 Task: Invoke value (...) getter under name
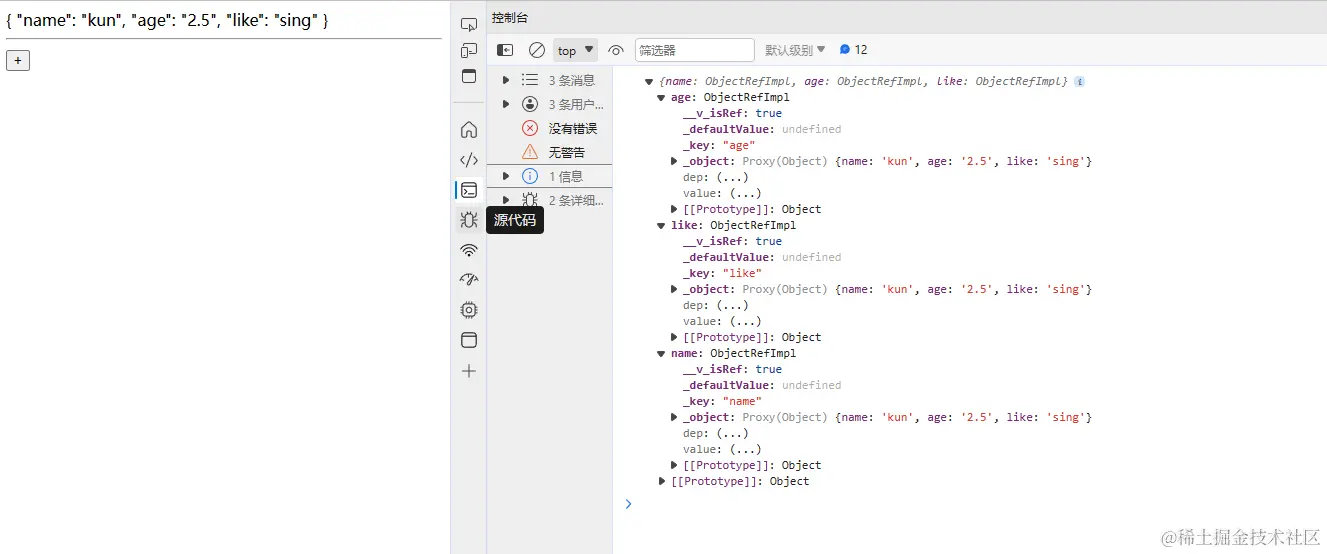(745, 449)
